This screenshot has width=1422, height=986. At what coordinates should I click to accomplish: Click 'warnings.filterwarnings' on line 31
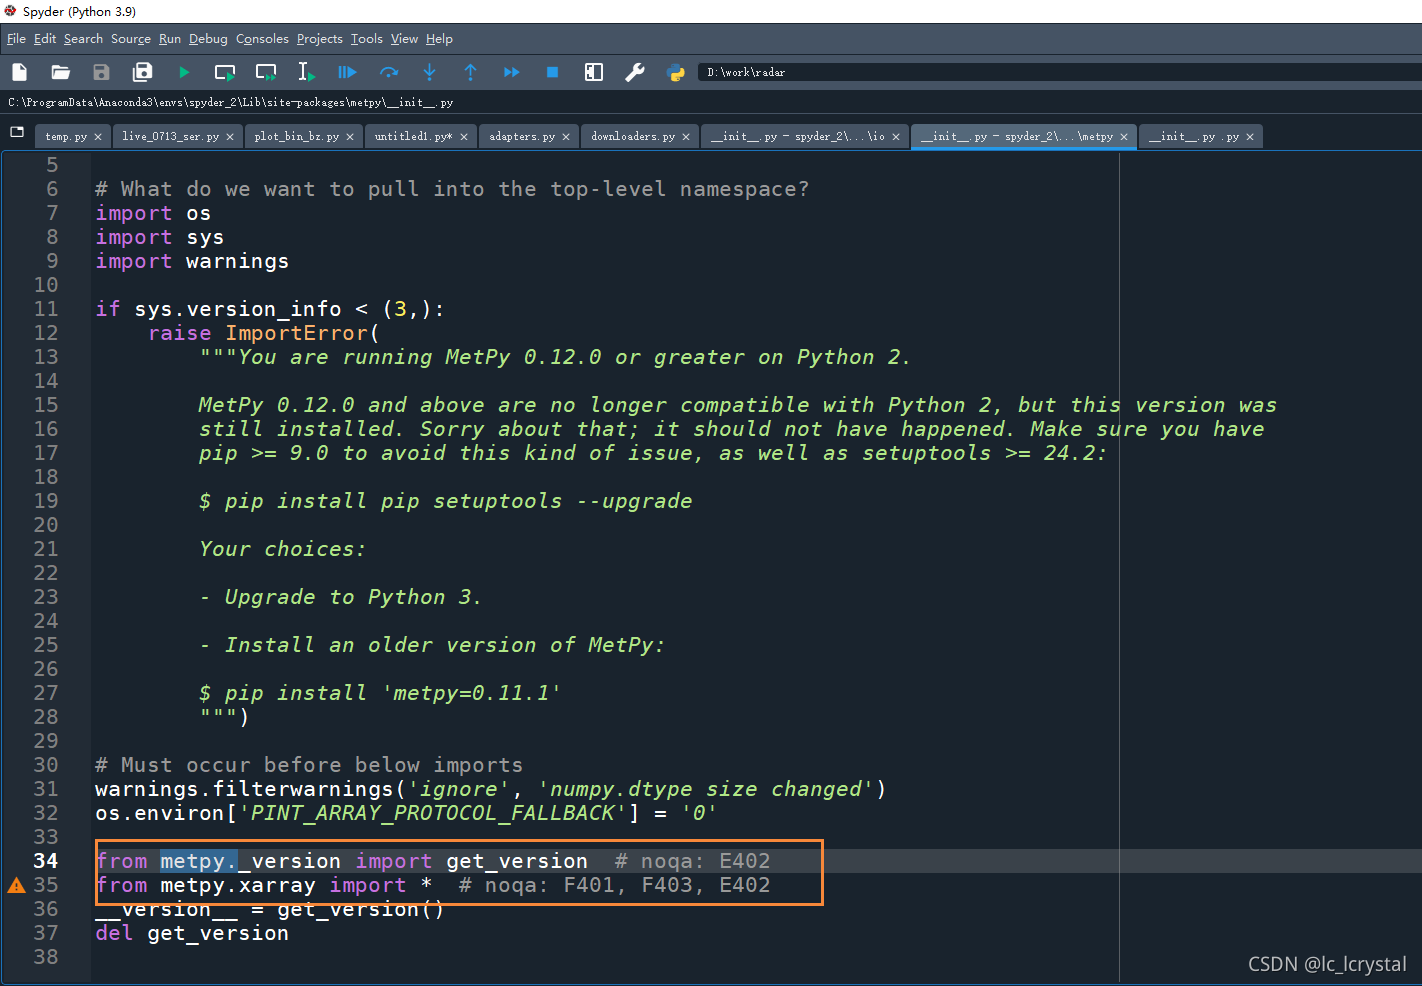[244, 789]
